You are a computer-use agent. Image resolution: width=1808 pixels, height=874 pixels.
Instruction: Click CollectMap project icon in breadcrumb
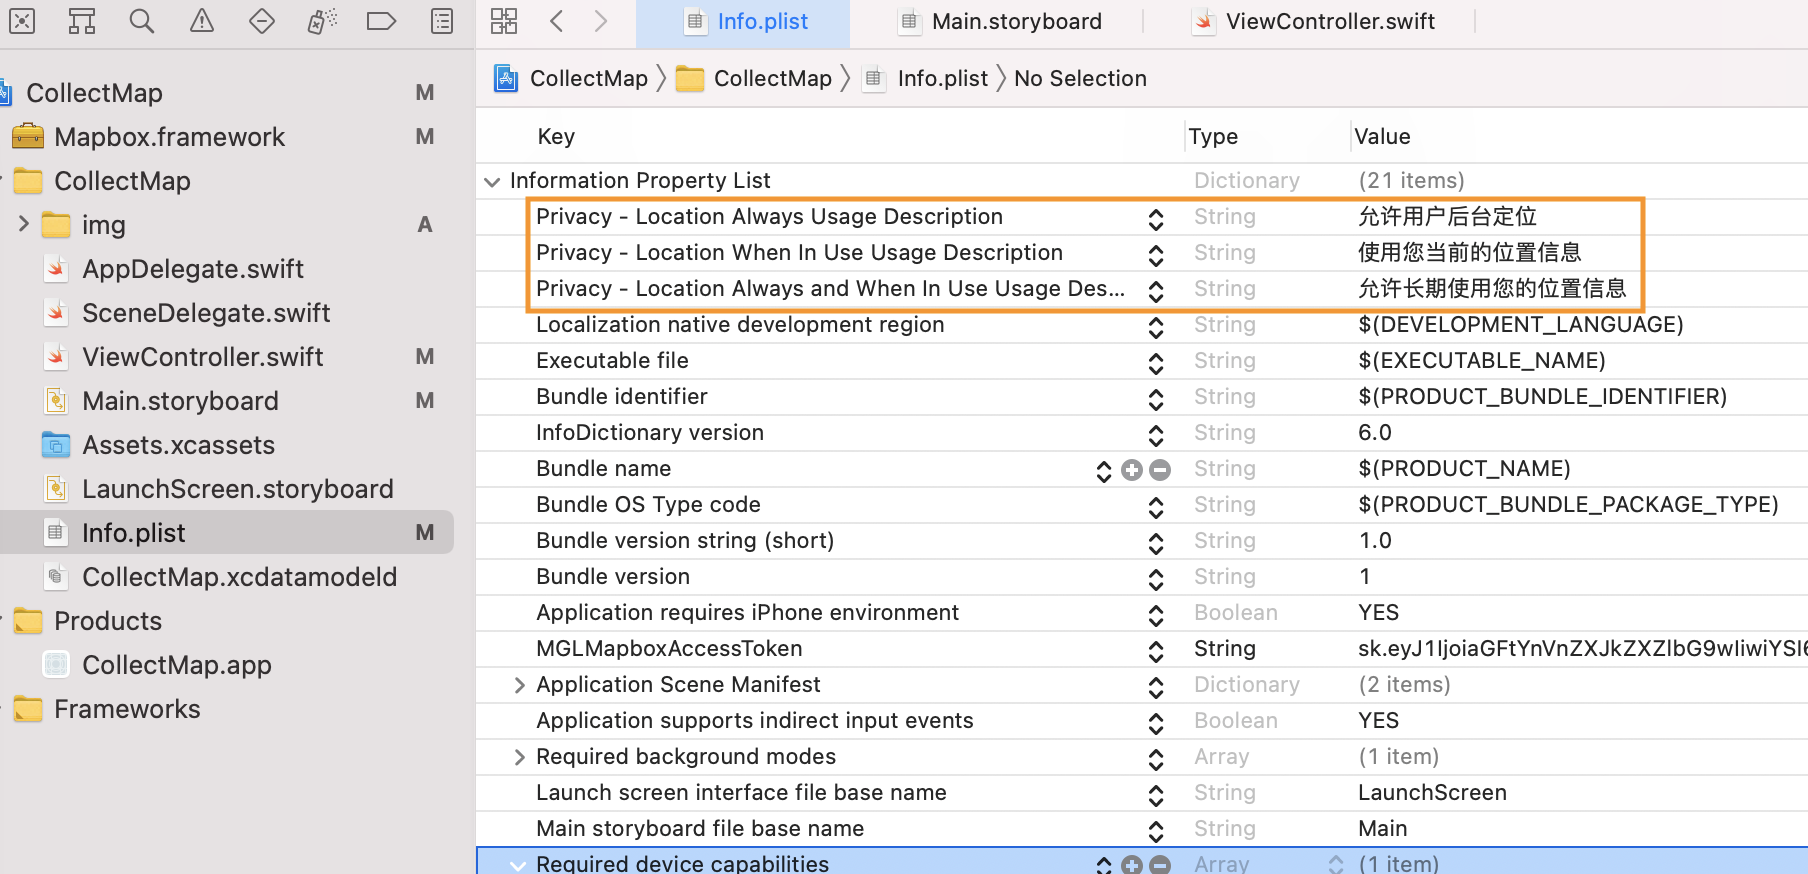[x=506, y=78]
